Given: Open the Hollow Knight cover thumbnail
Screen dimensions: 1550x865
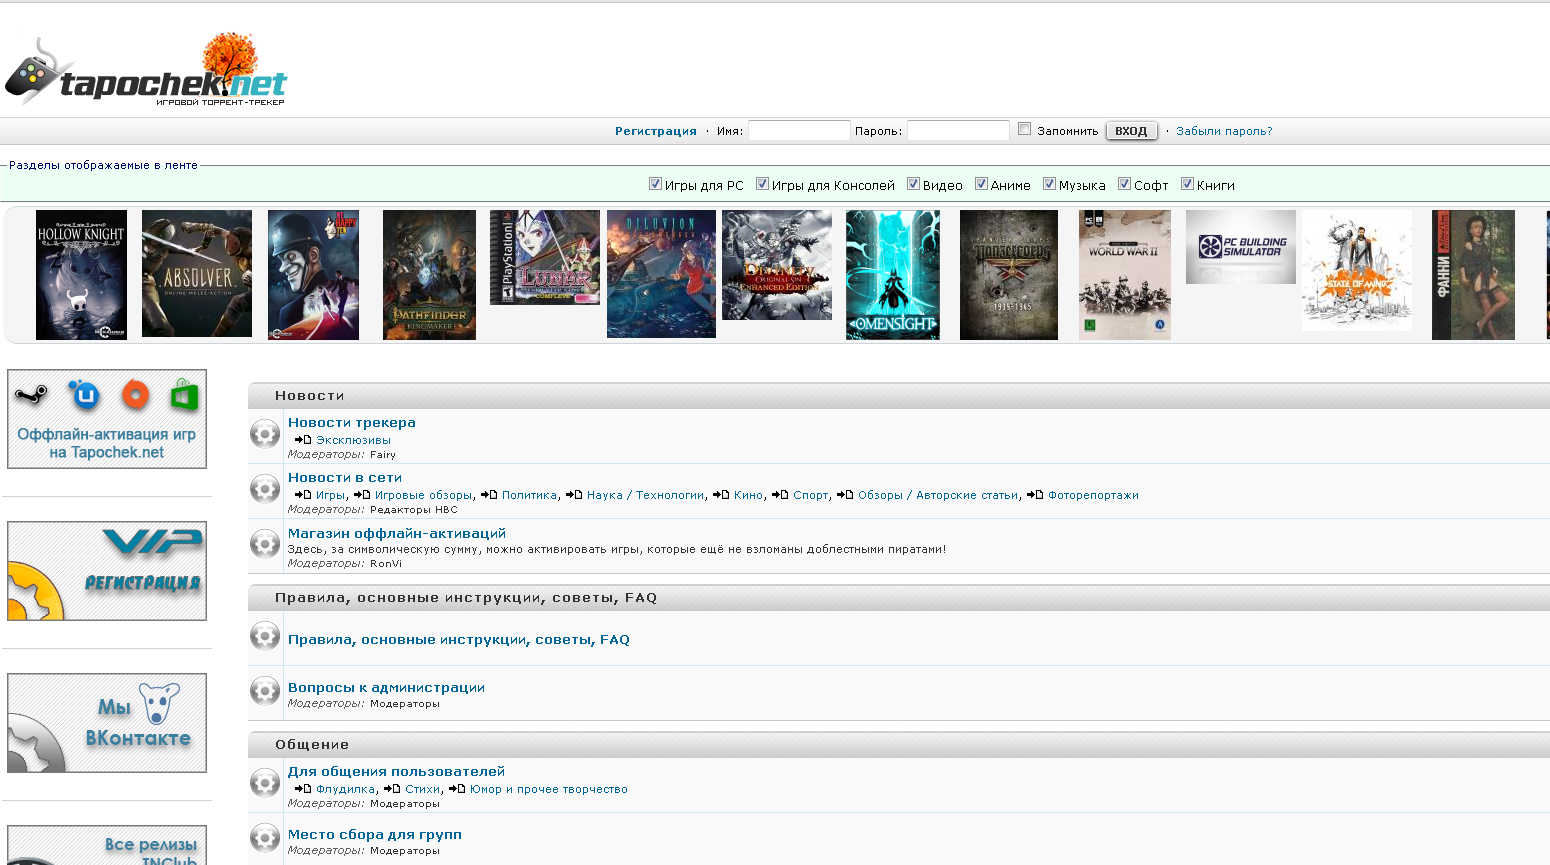Looking at the screenshot, I should pos(81,275).
